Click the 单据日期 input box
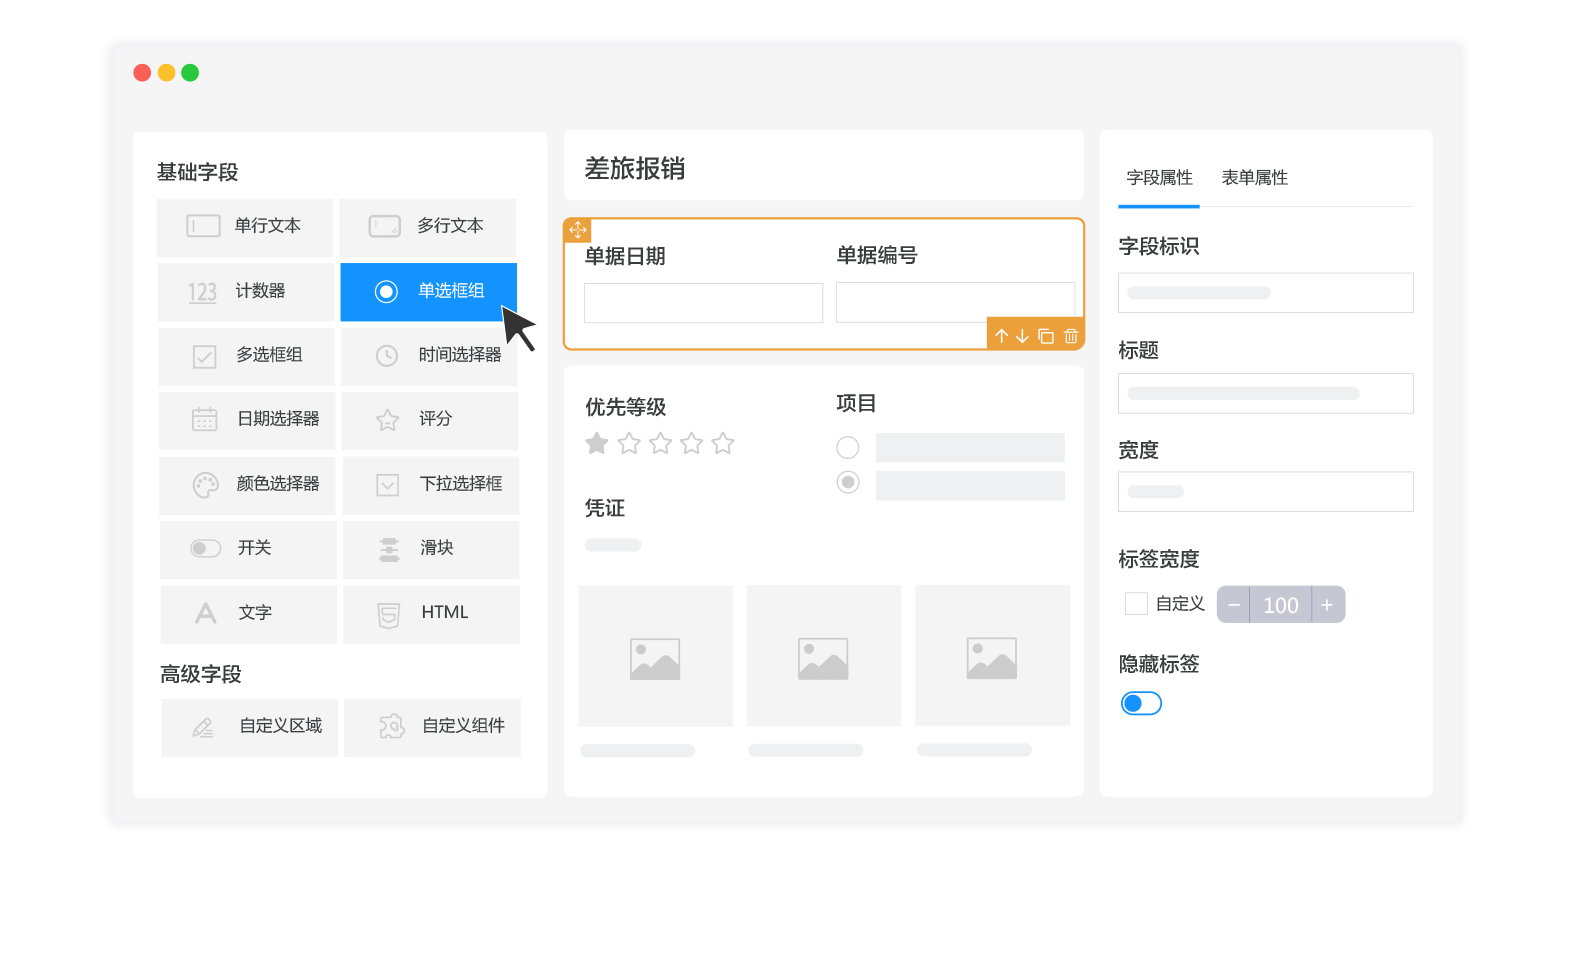This screenshot has height=960, width=1572. [703, 303]
